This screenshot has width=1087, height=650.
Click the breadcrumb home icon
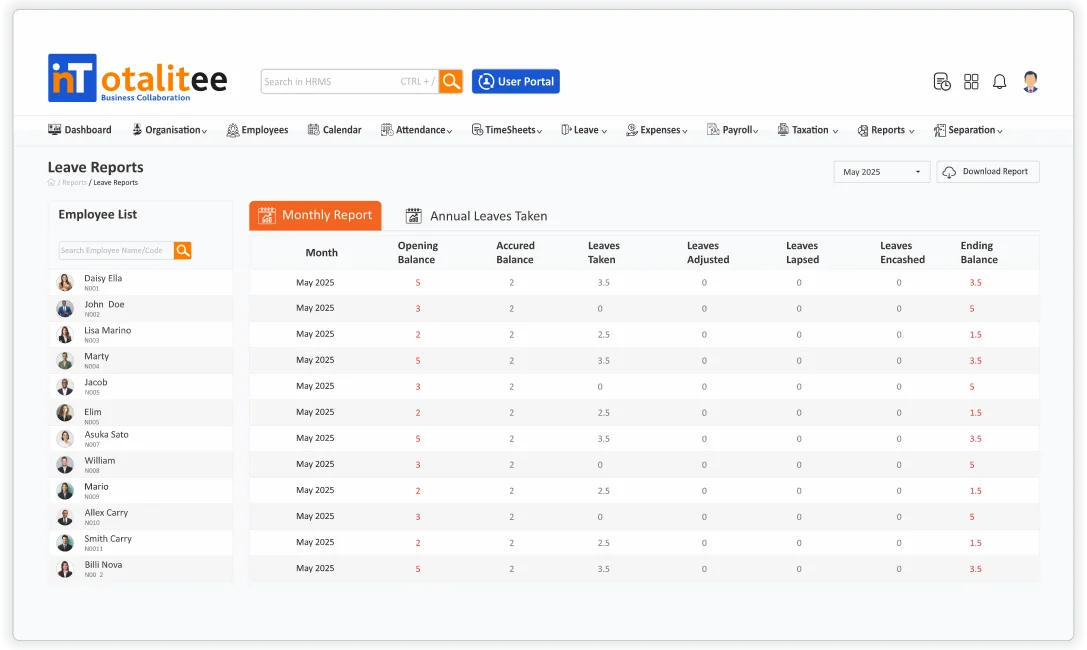coord(52,183)
